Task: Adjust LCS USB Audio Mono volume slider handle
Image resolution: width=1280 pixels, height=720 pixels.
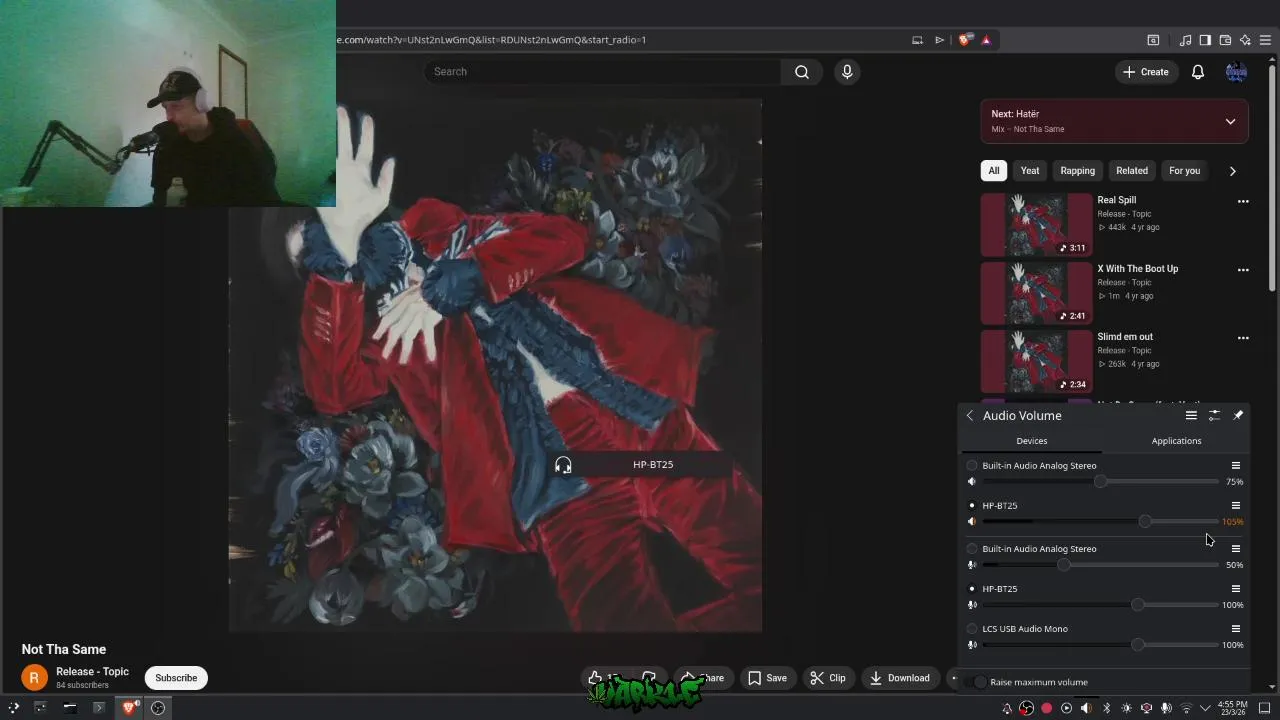Action: [1137, 645]
